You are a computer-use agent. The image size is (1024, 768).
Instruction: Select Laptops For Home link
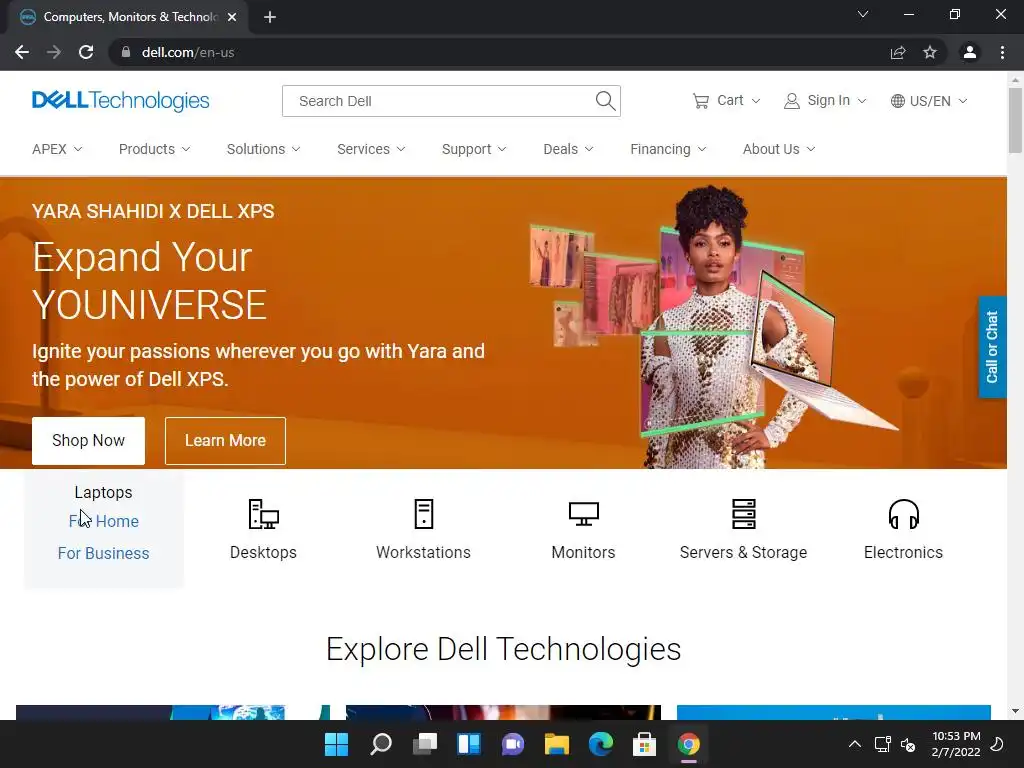click(104, 521)
